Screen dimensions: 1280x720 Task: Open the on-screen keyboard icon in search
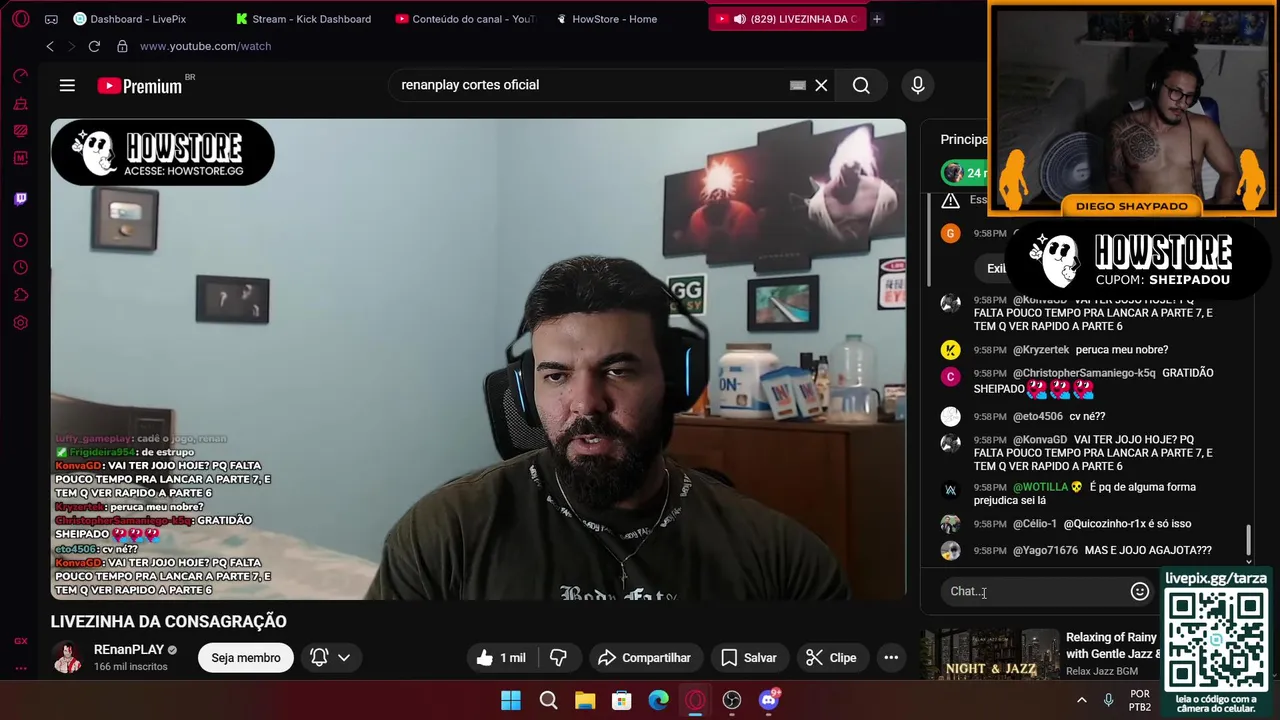[797, 85]
